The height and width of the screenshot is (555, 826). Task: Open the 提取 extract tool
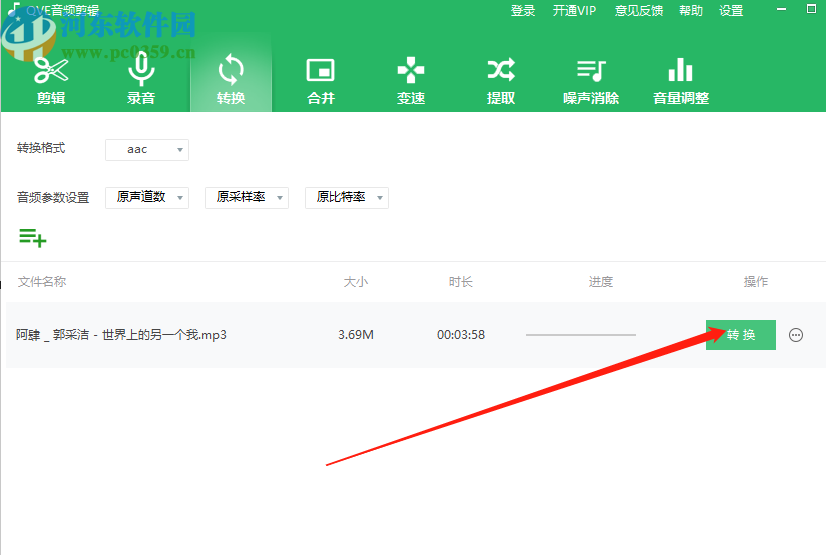[x=501, y=81]
